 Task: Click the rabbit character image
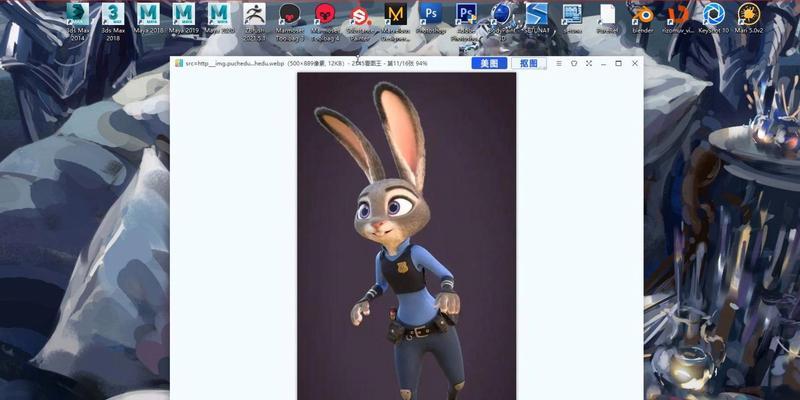[x=407, y=236]
